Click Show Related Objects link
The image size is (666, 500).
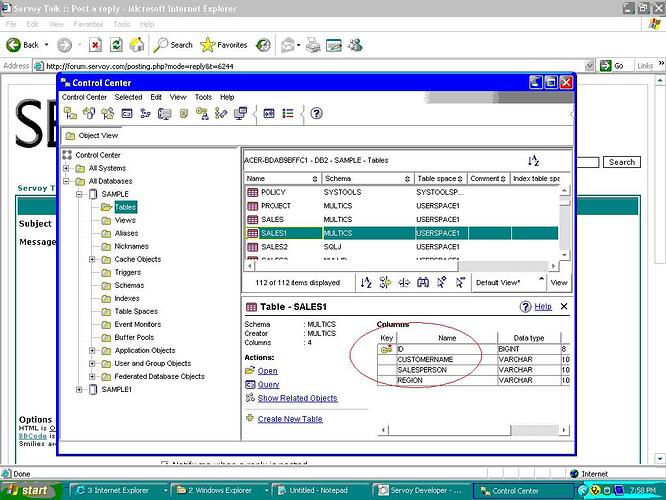(297, 398)
